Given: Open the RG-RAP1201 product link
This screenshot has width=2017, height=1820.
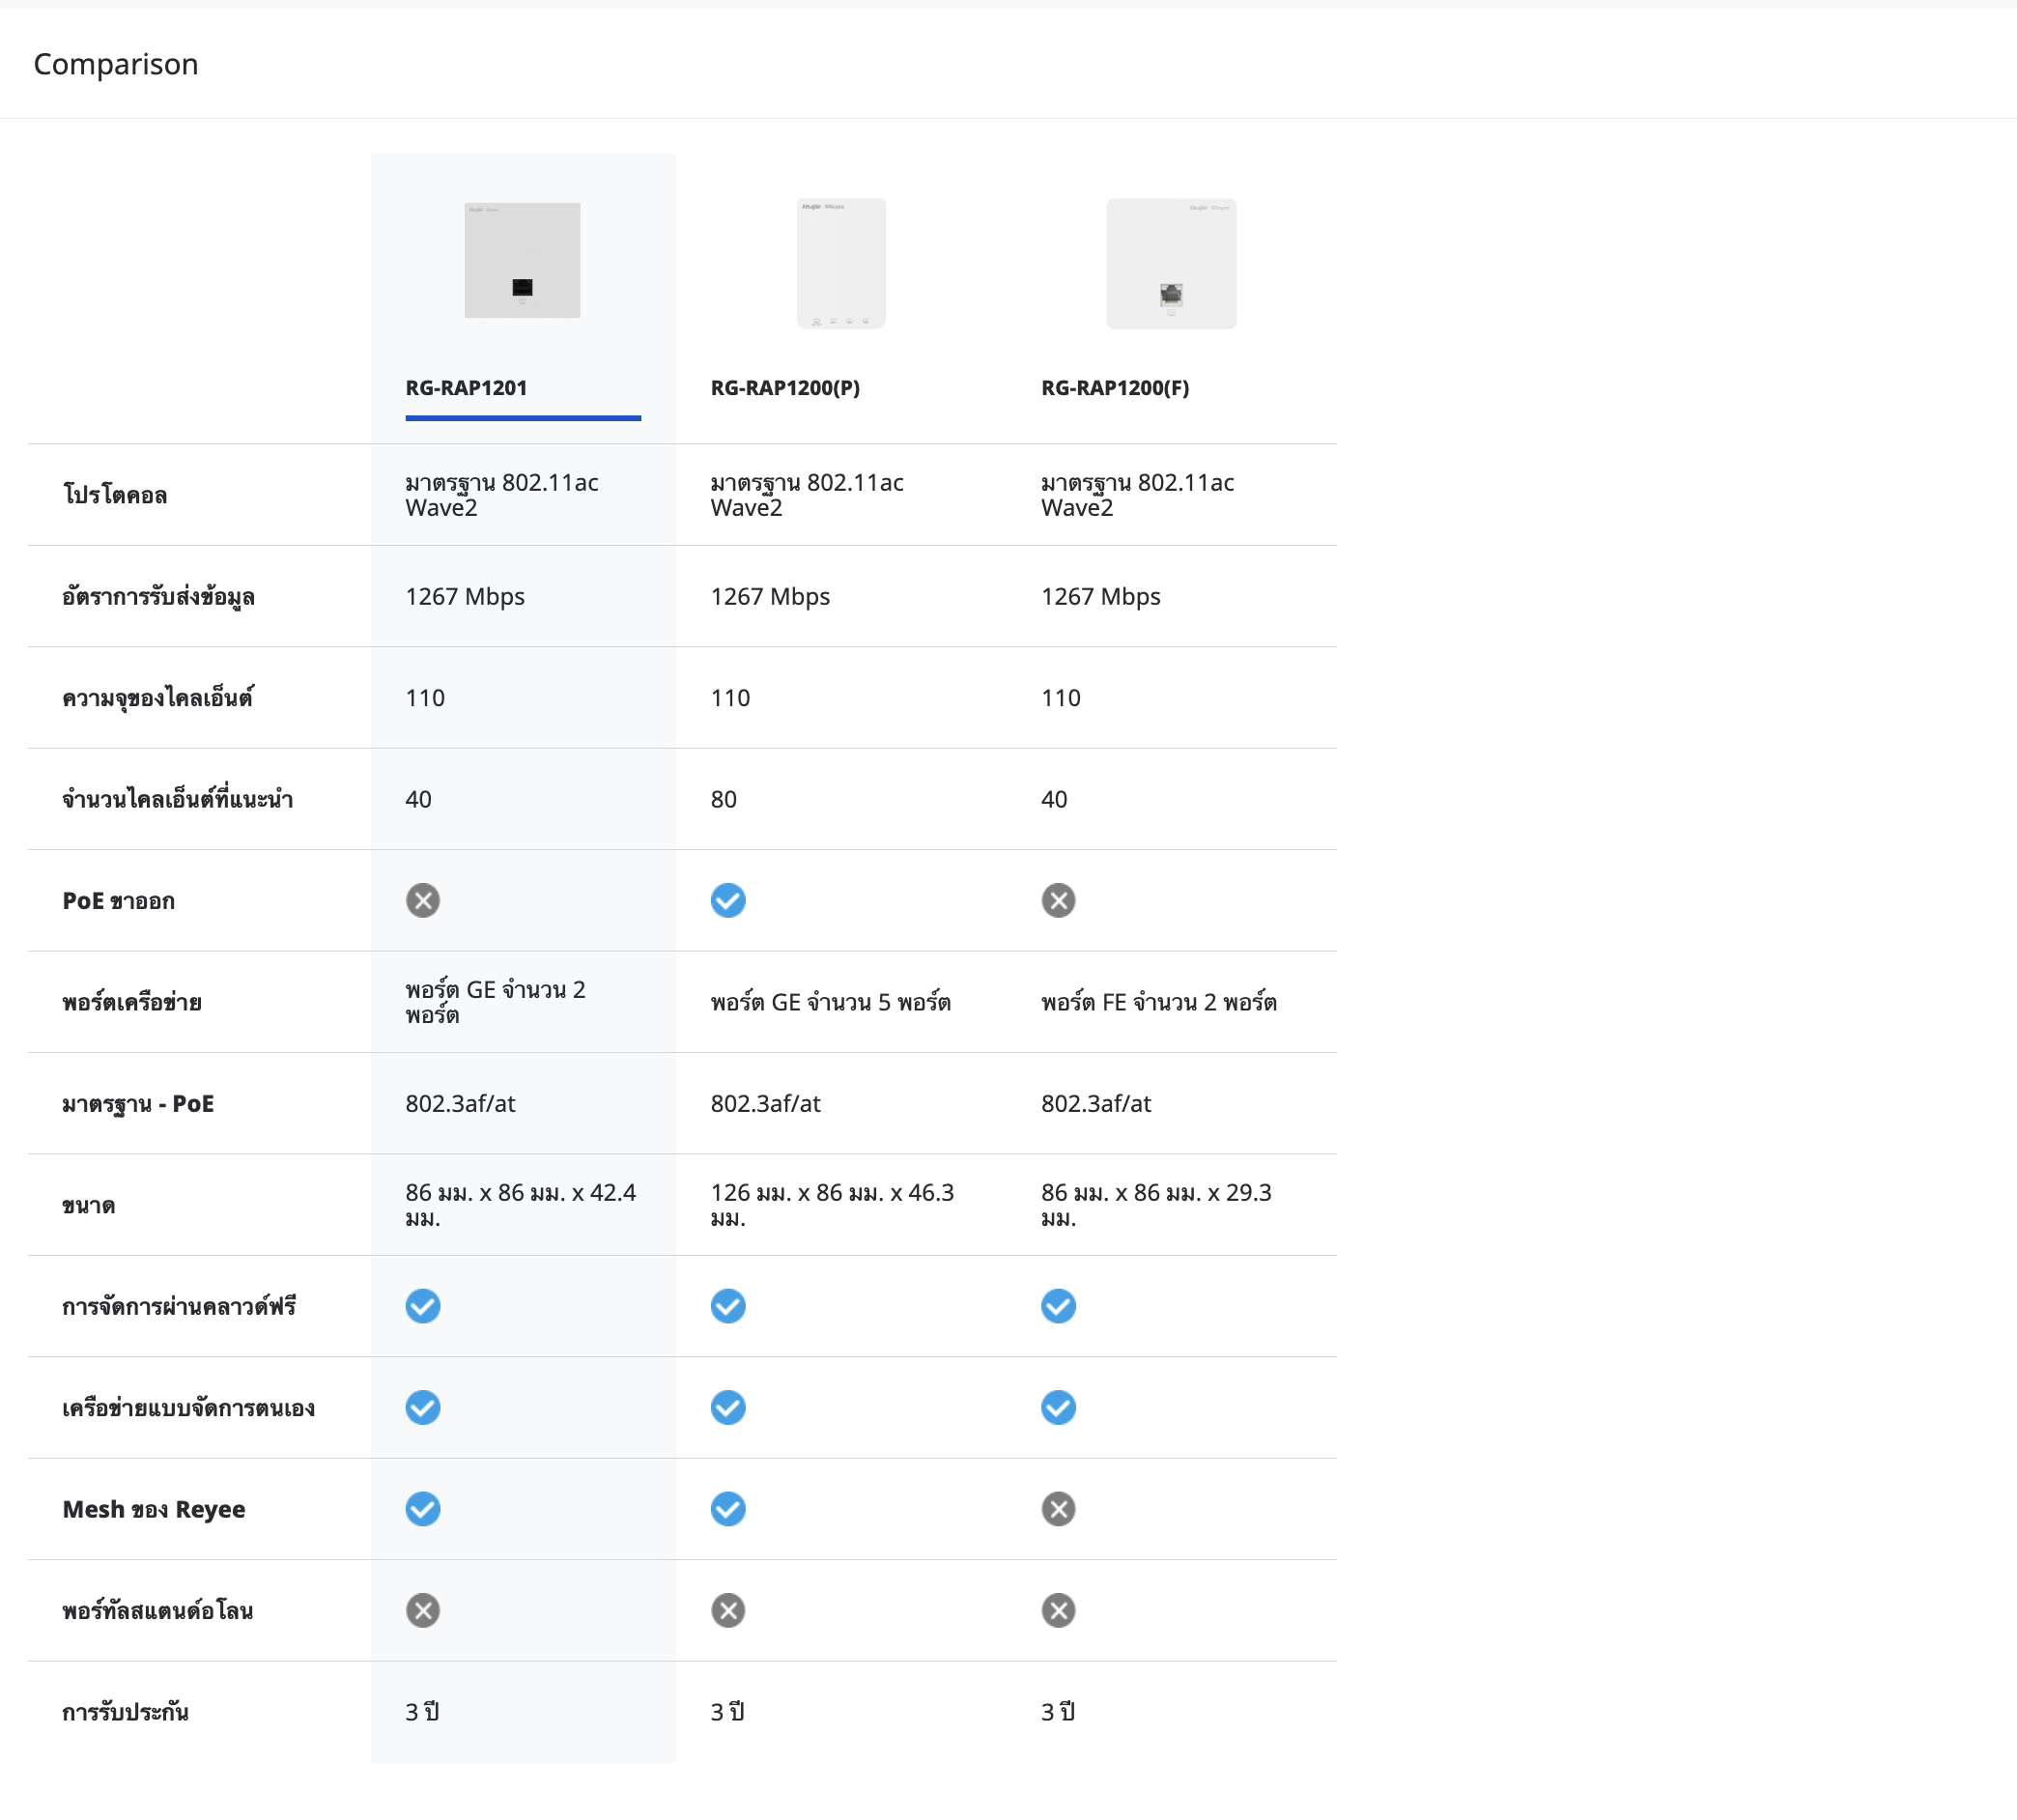Looking at the screenshot, I should pyautogui.click(x=466, y=388).
